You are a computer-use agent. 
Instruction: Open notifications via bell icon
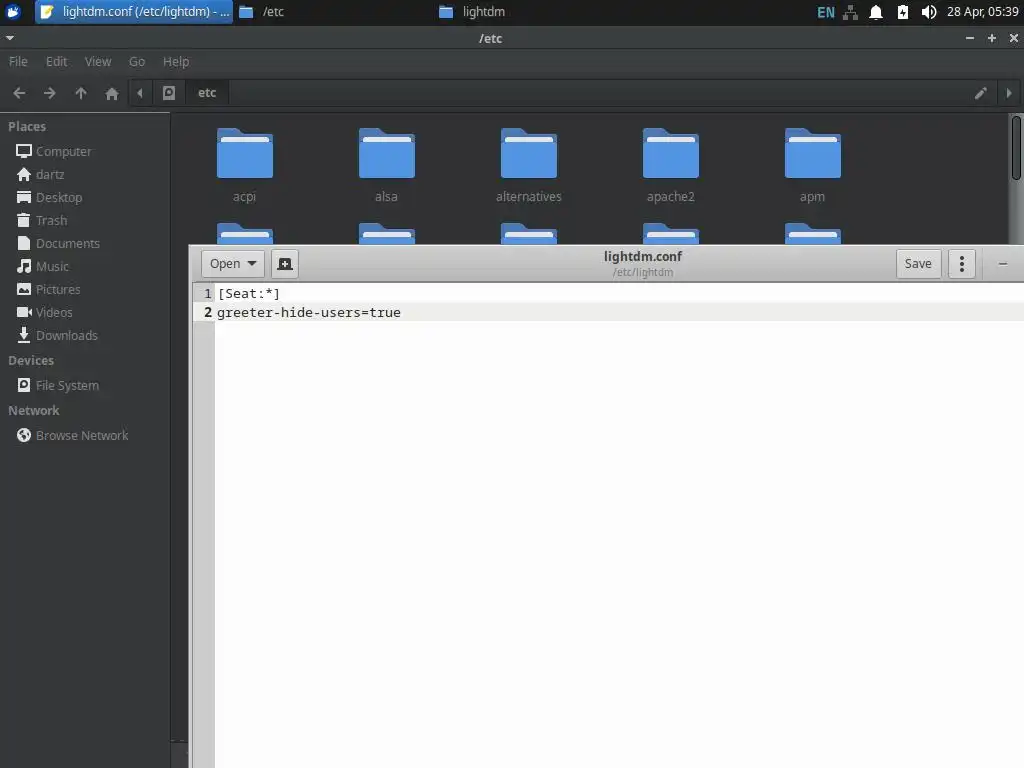pos(876,12)
